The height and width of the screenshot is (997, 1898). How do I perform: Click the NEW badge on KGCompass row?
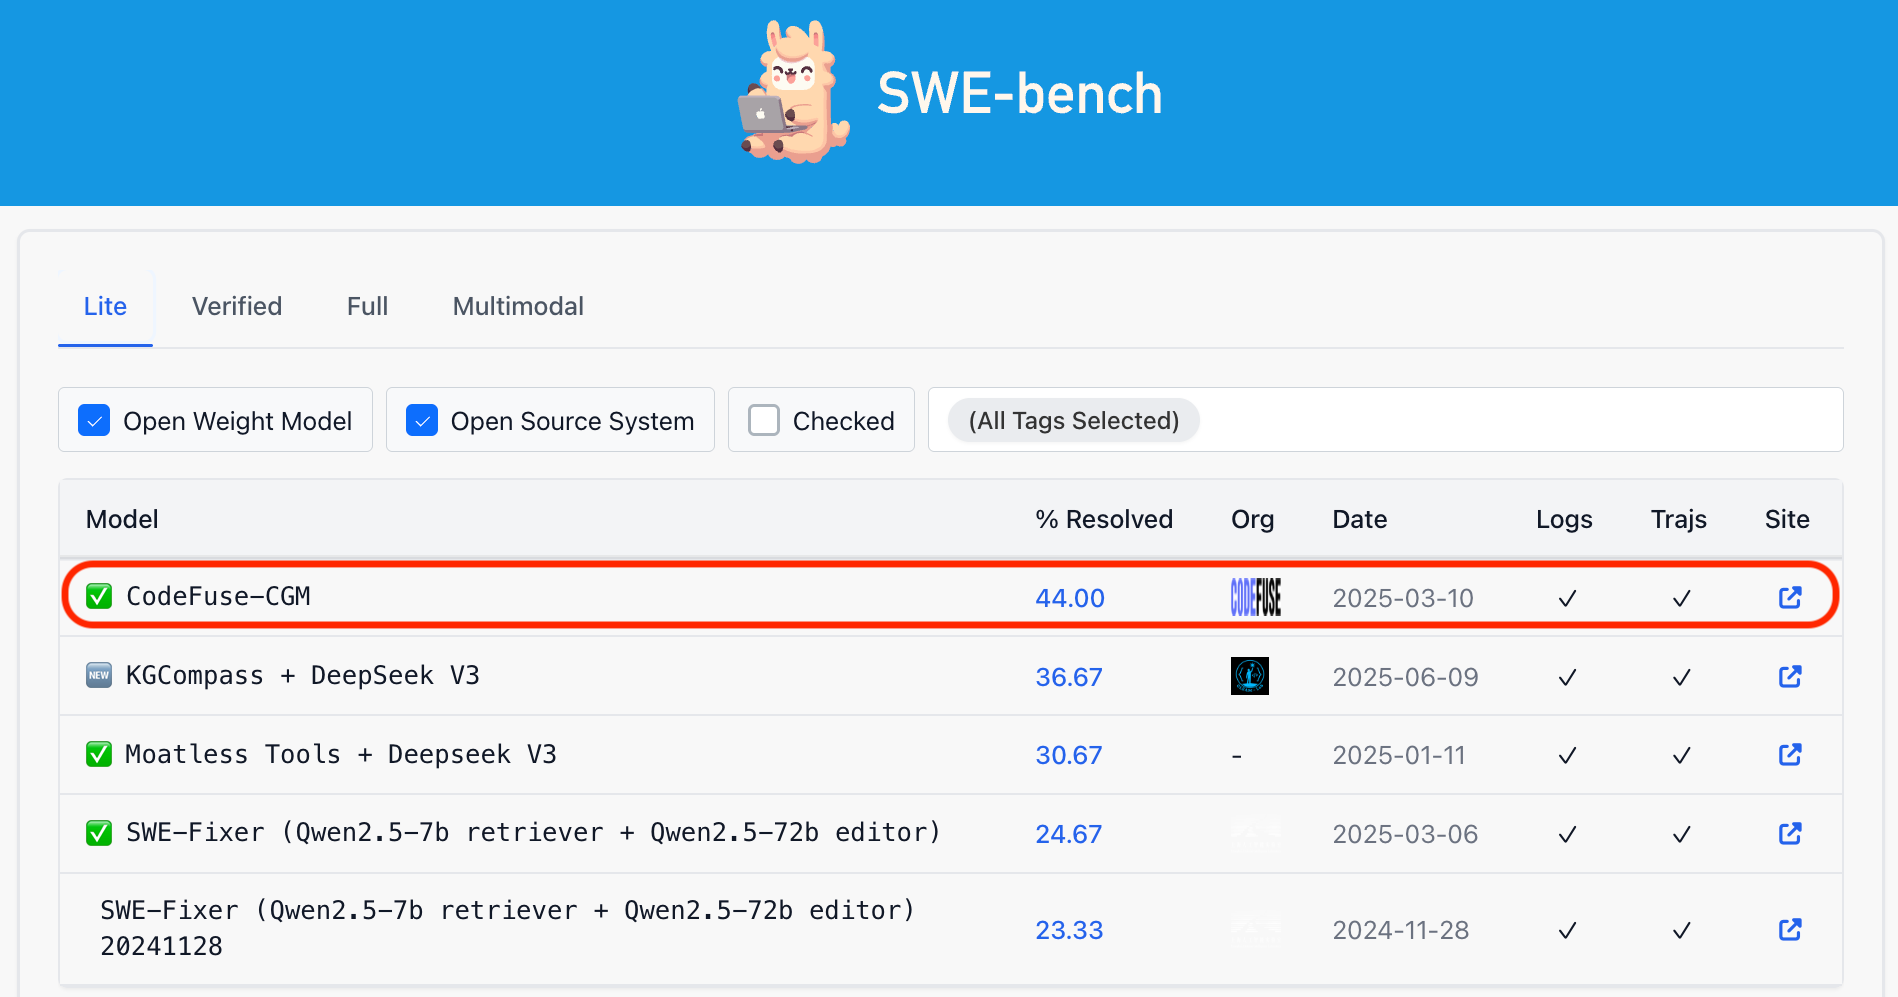coord(98,675)
